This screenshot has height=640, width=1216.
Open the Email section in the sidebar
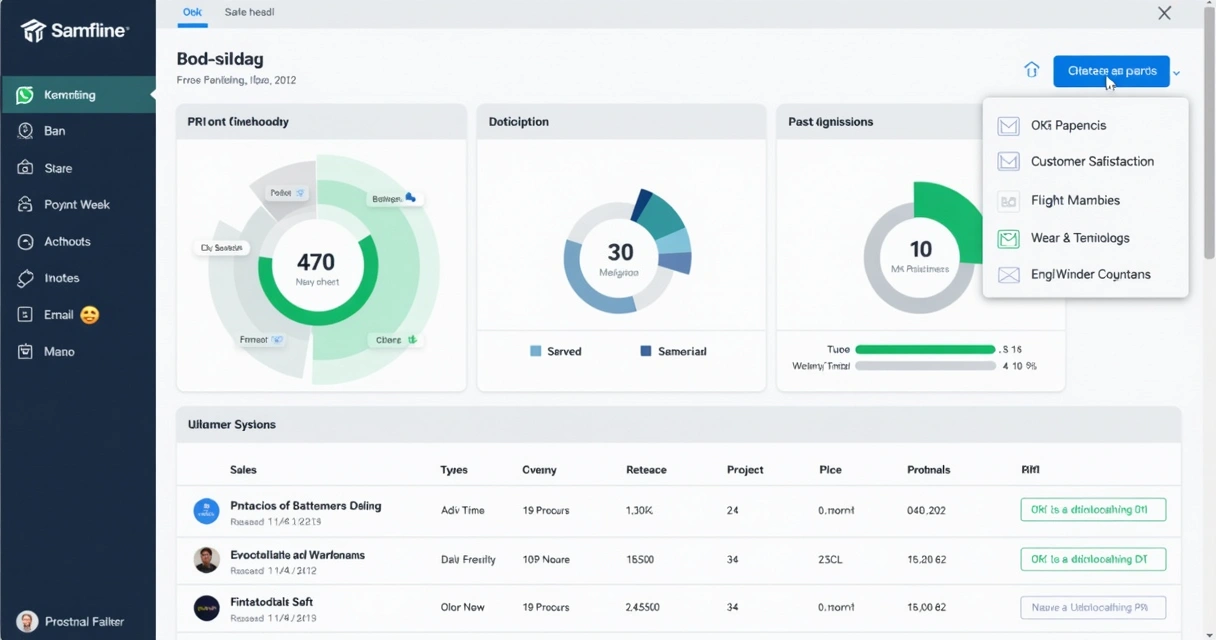tap(23, 314)
